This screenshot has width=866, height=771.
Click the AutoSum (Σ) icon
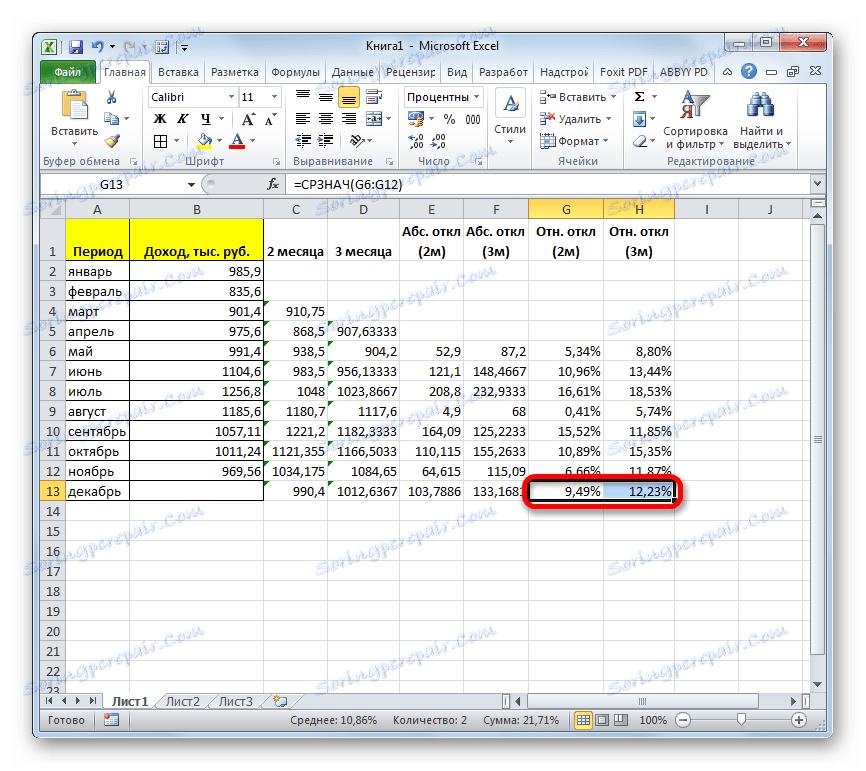(637, 97)
